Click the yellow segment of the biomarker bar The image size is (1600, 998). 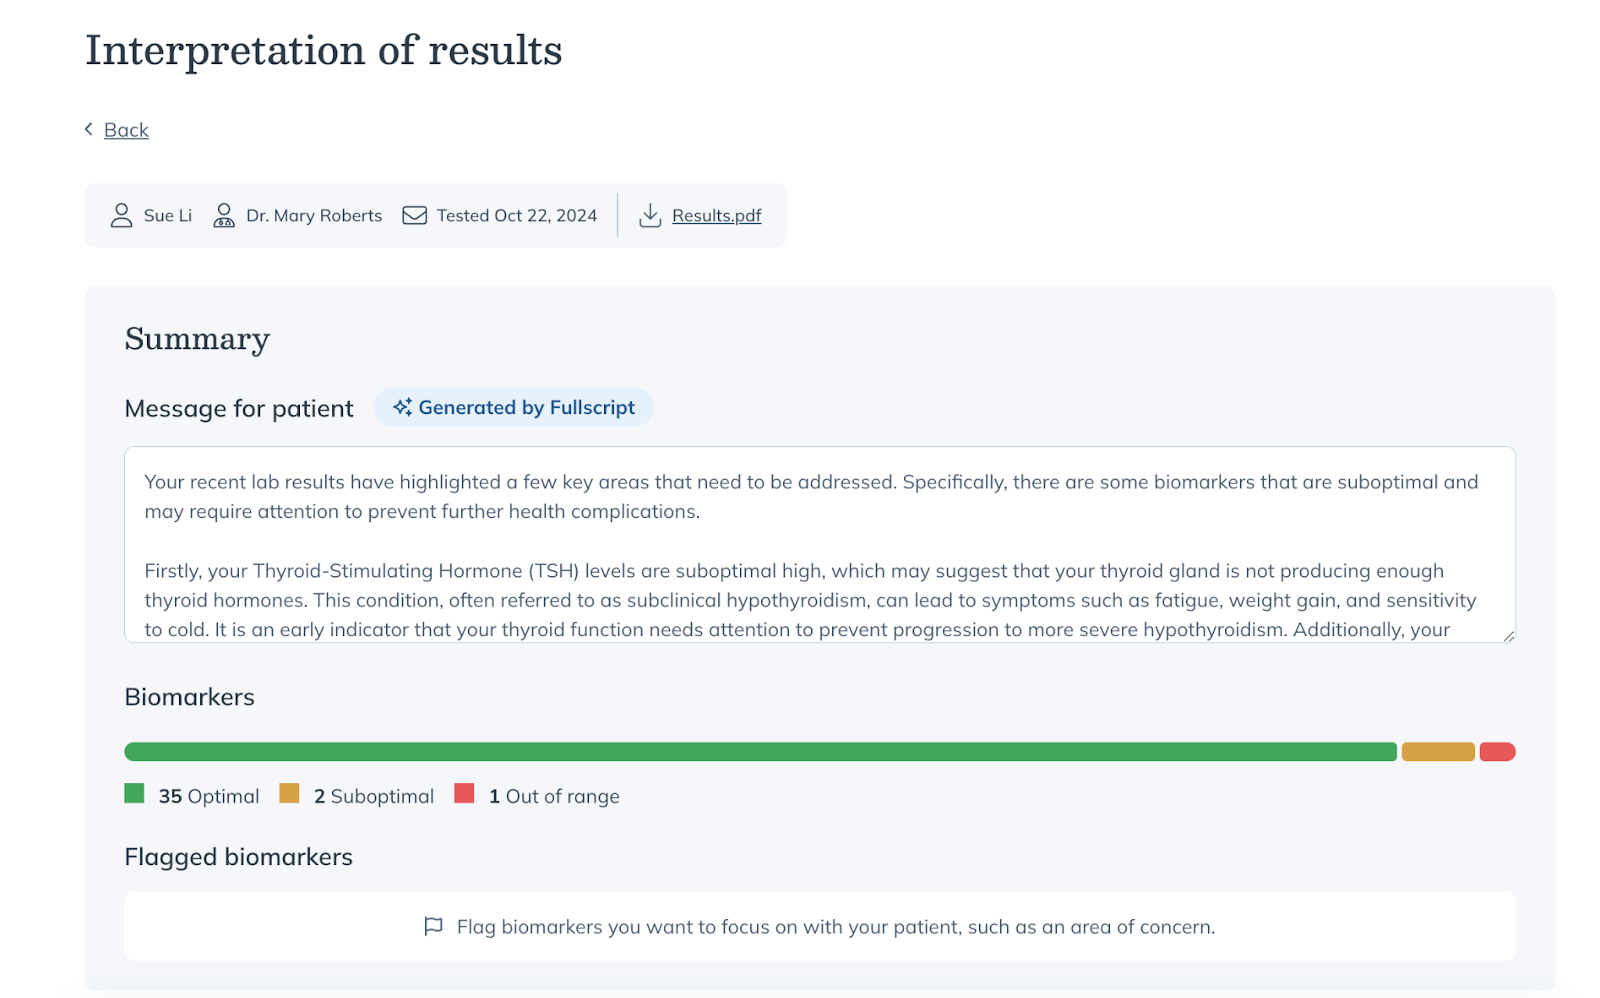pos(1438,751)
